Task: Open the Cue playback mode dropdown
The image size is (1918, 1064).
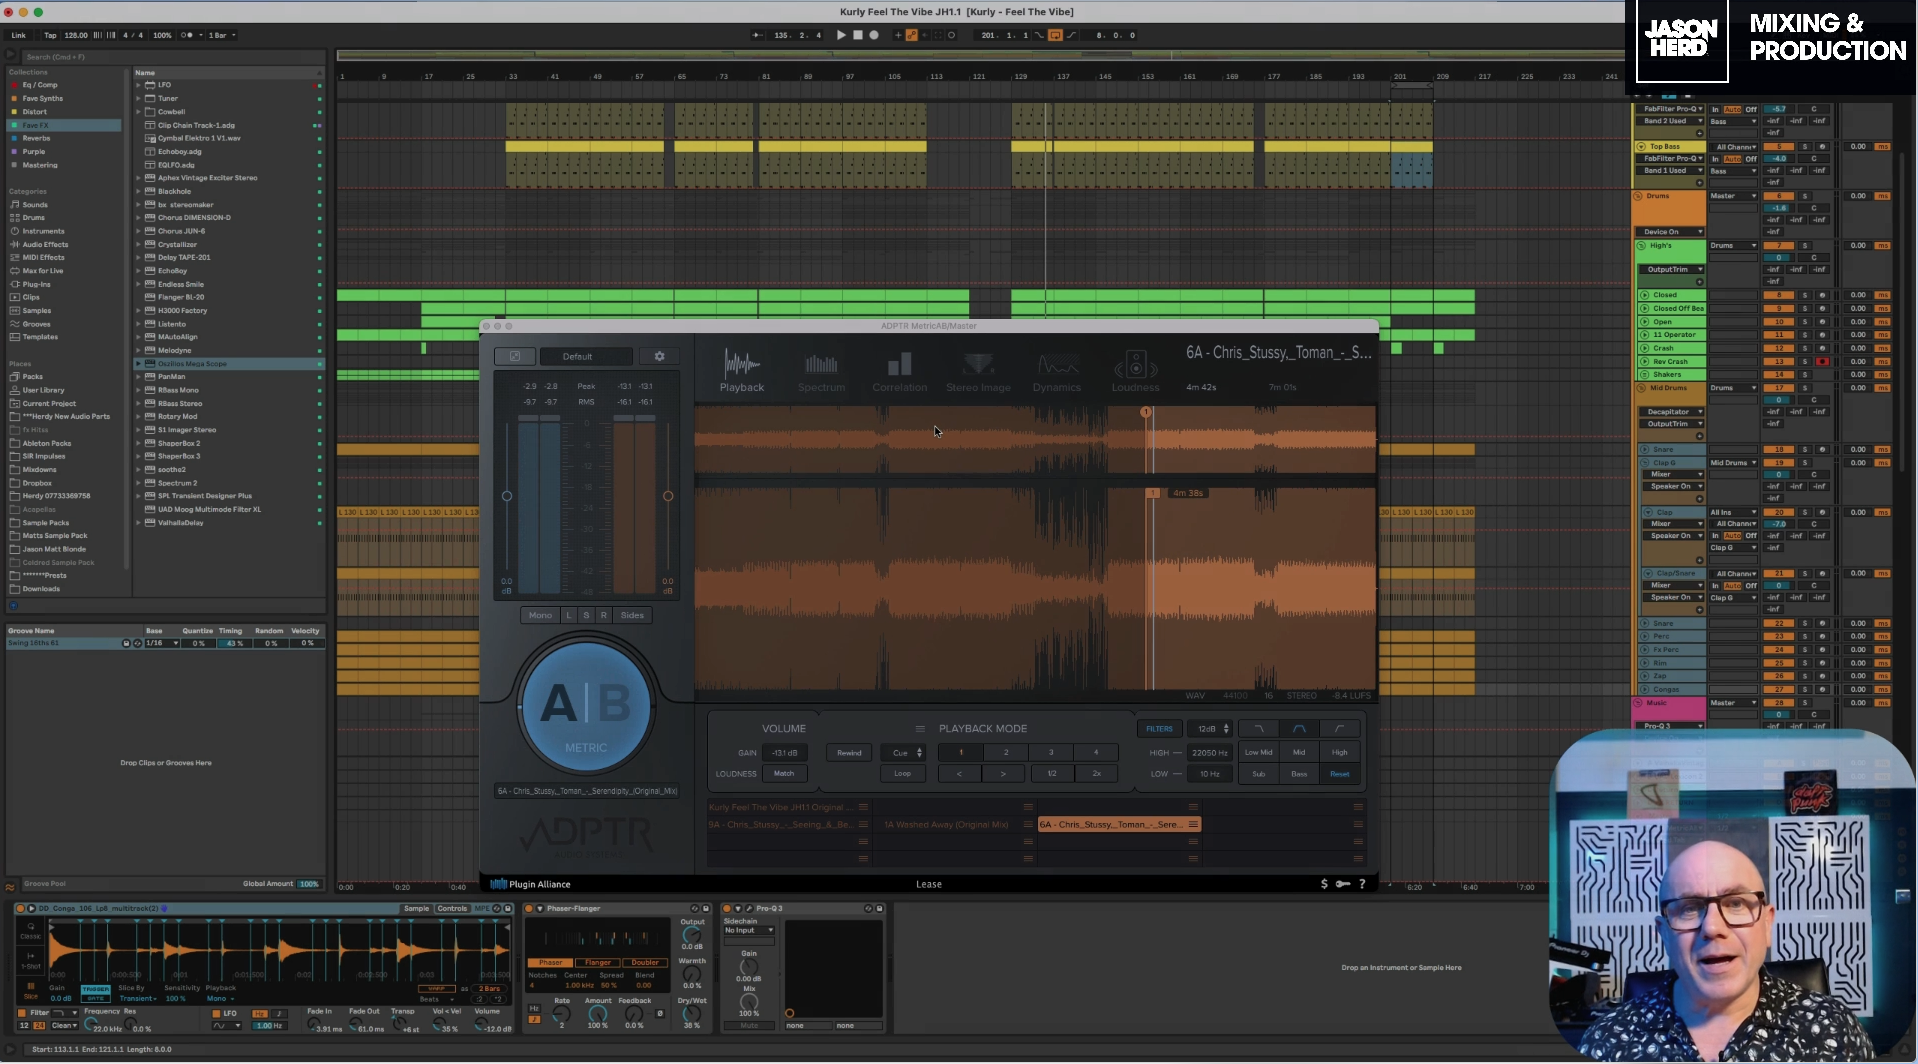Action: point(905,753)
